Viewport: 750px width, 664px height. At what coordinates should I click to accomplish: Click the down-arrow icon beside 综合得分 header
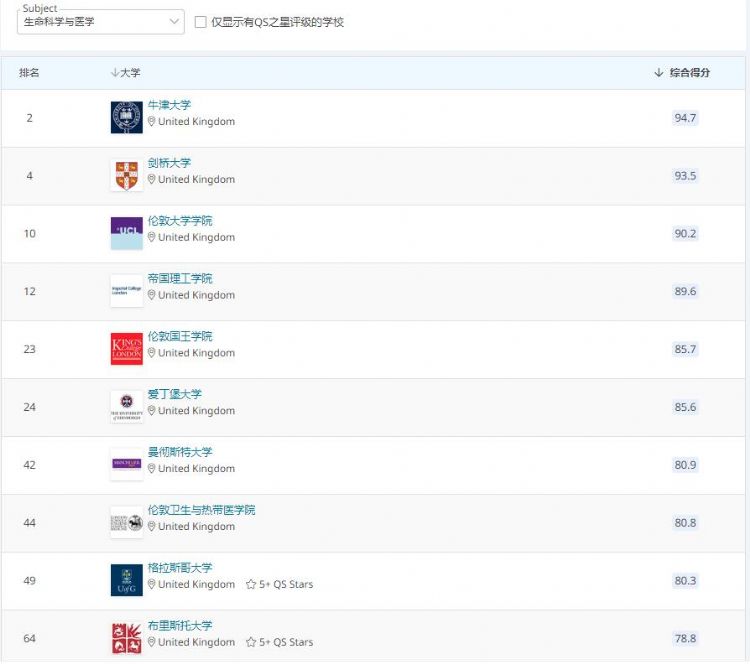pos(659,73)
